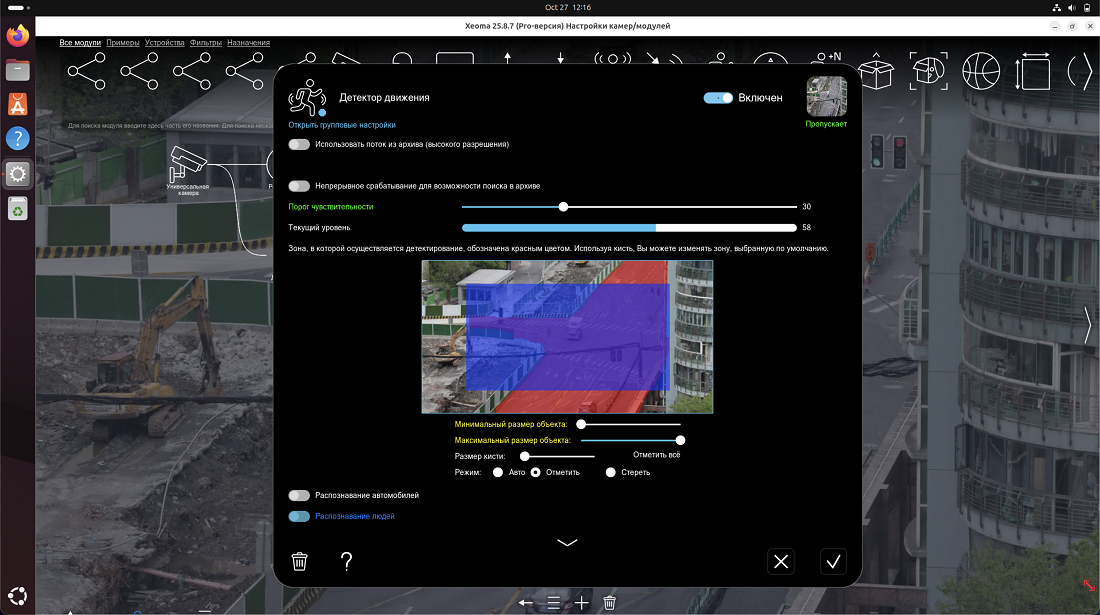Click the trash icon in the detector dialog
This screenshot has width=1100, height=615.
tap(299, 561)
